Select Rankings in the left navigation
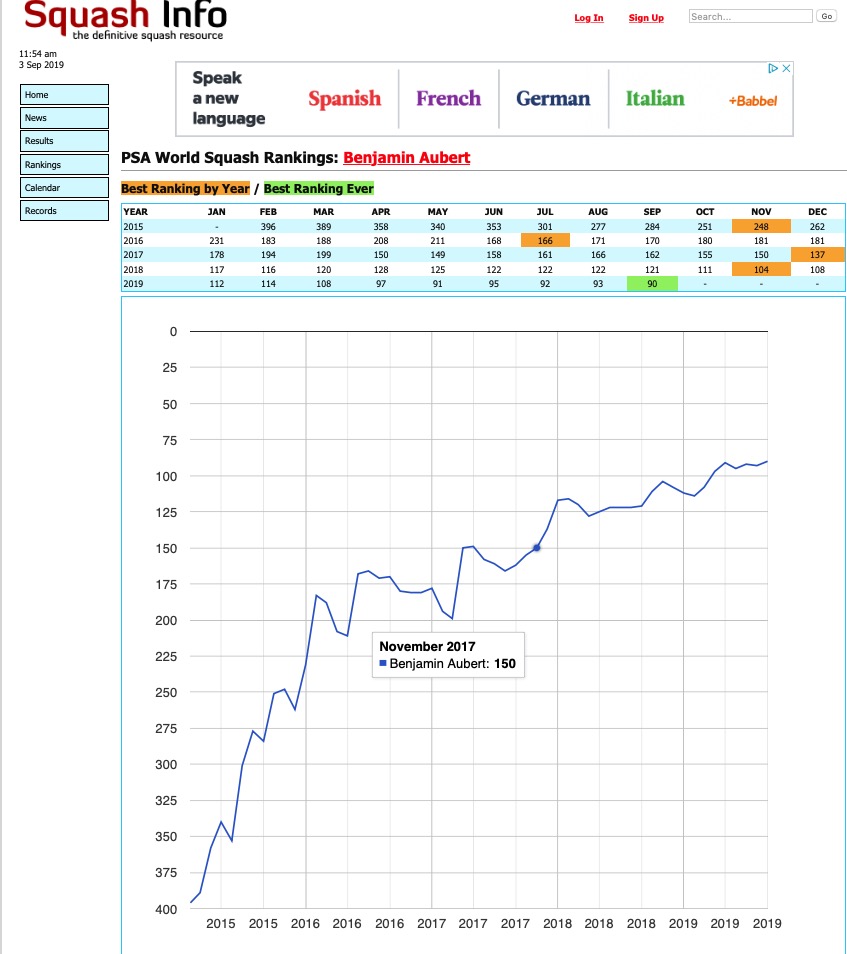The width and height of the screenshot is (847, 954). tap(64, 165)
